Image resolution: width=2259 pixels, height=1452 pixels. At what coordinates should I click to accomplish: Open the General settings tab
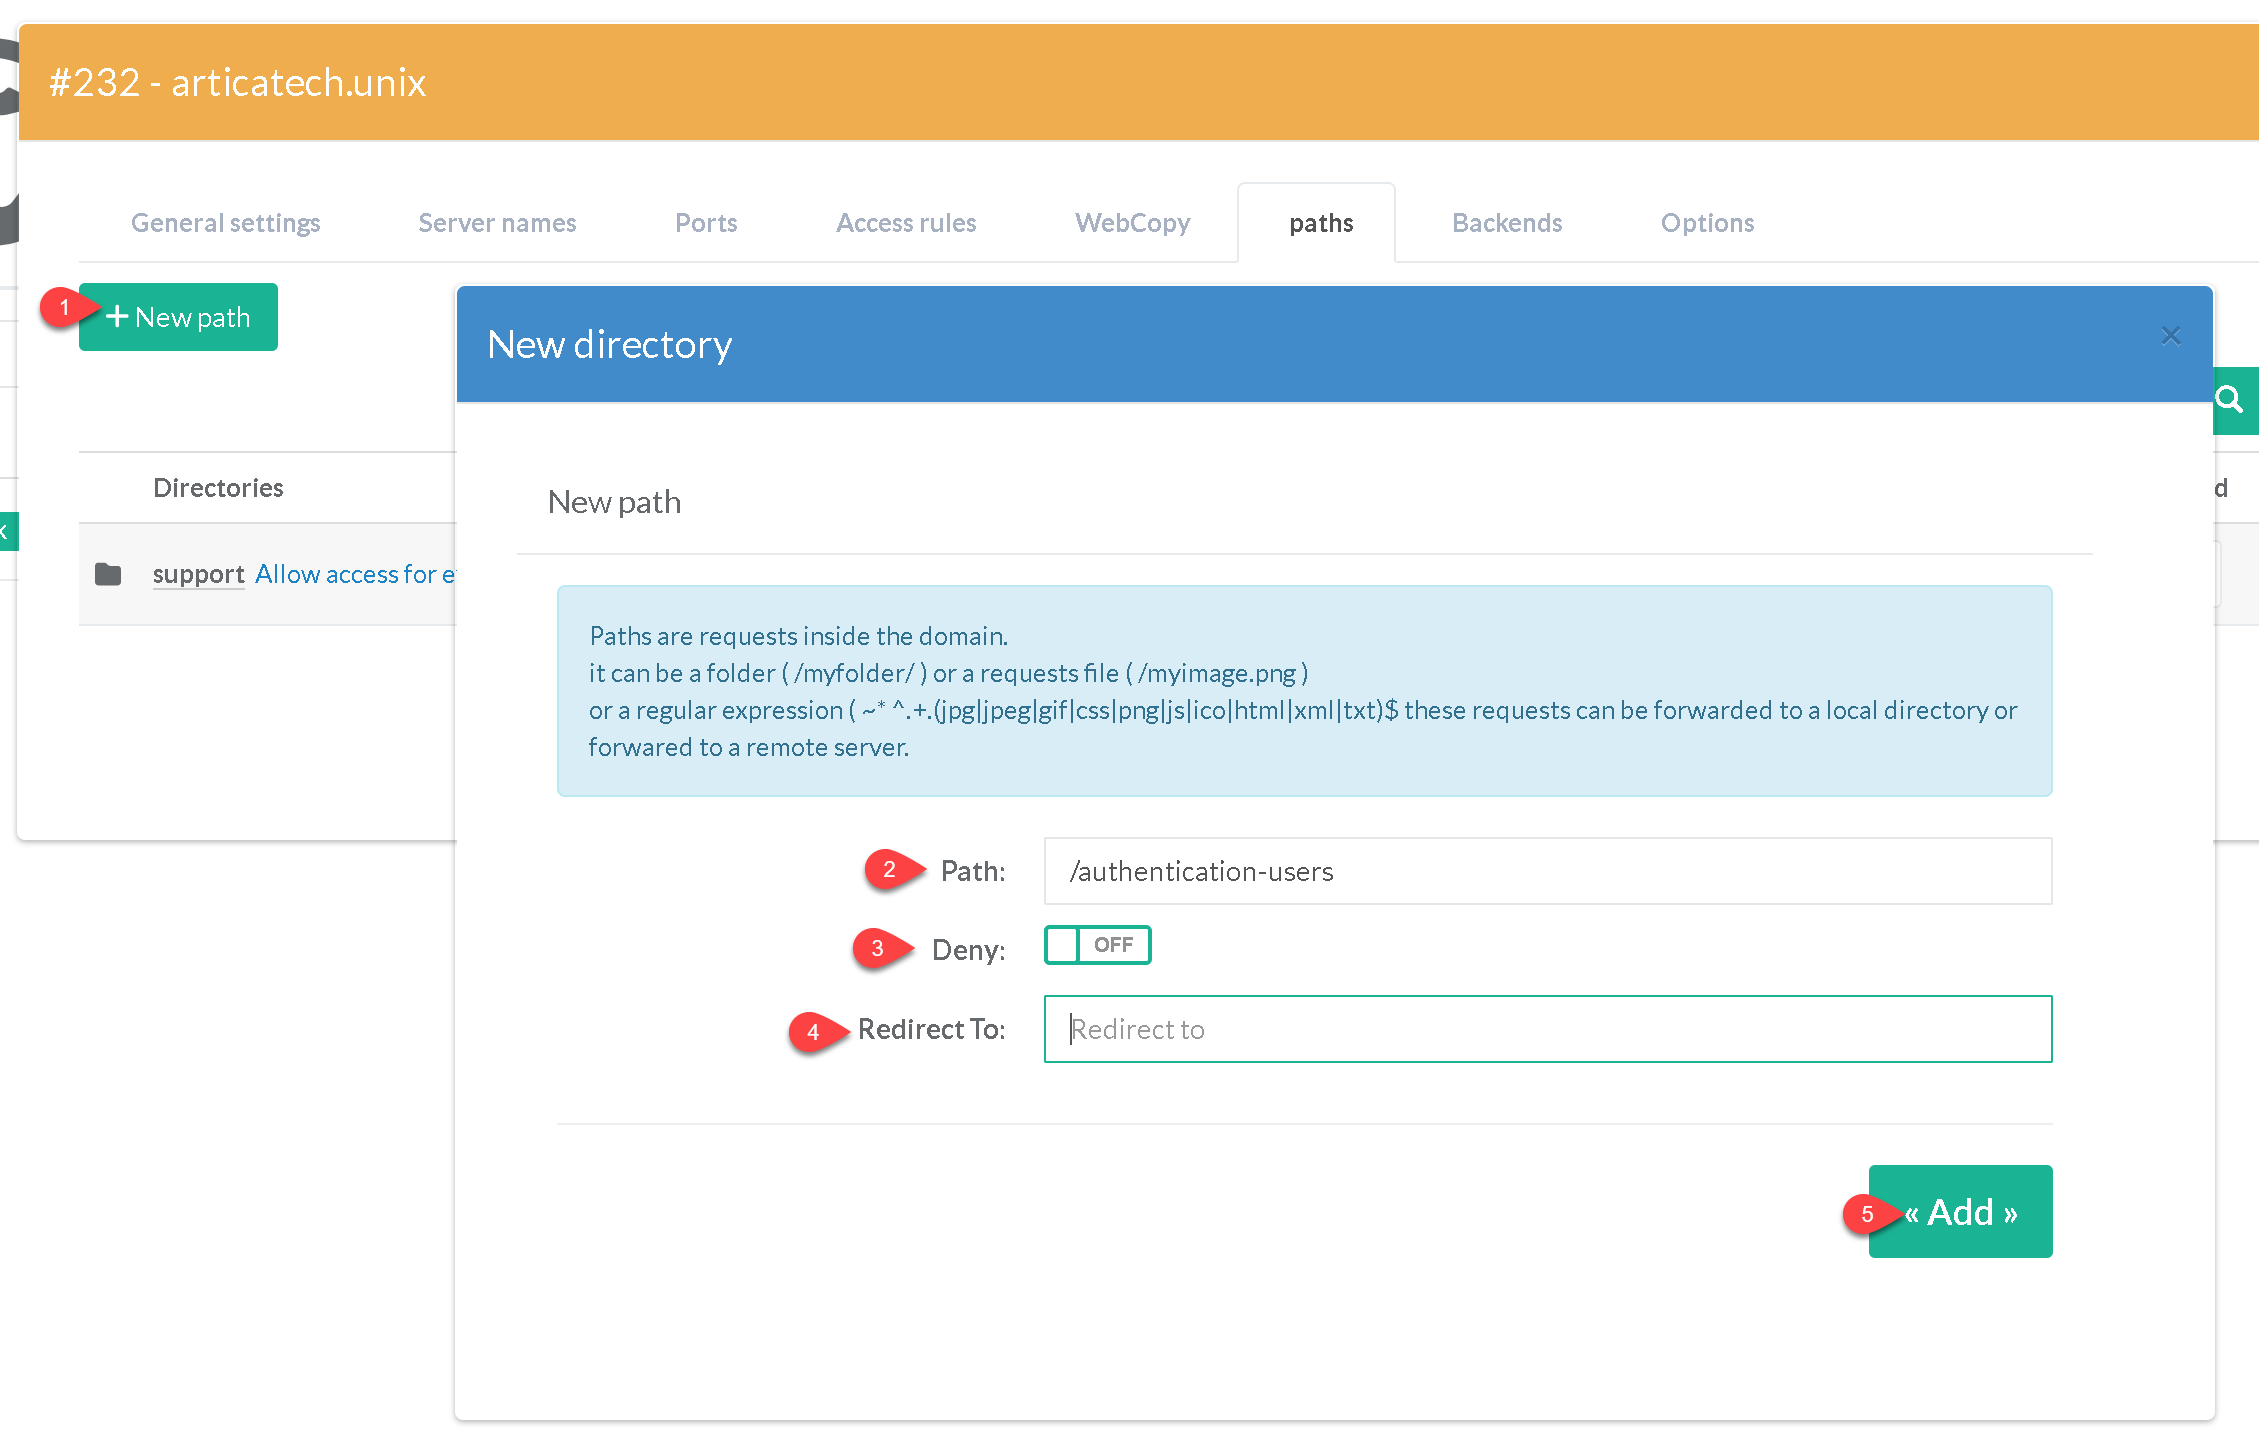(x=225, y=223)
